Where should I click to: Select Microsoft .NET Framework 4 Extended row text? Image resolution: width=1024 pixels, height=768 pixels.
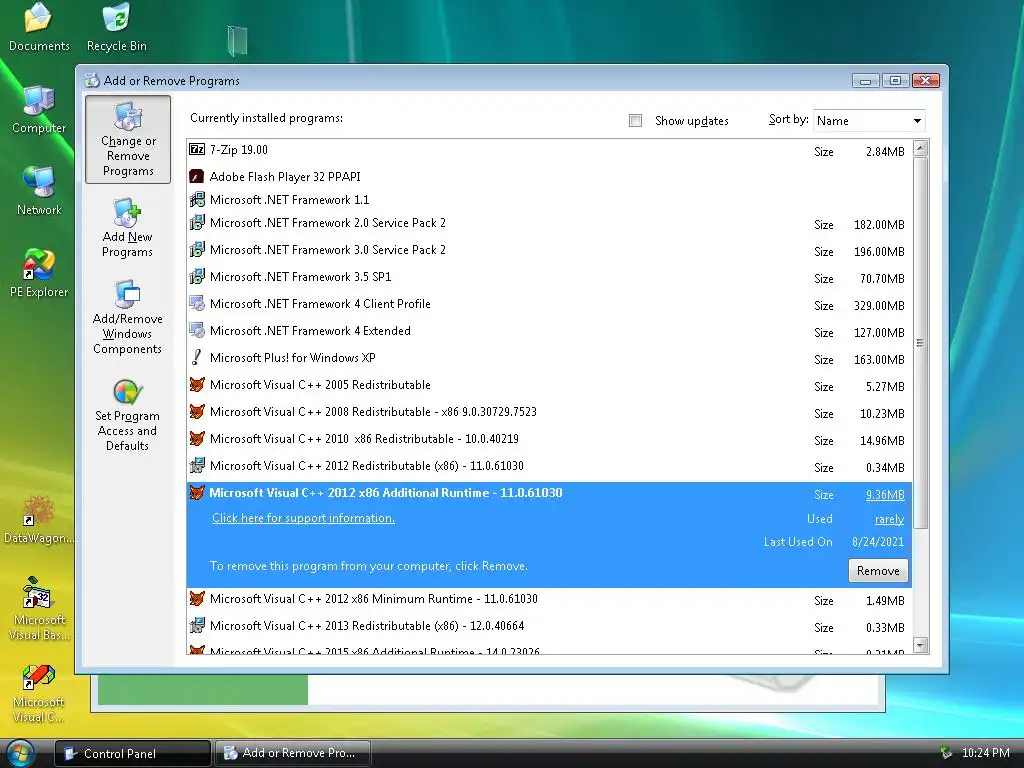[310, 330]
